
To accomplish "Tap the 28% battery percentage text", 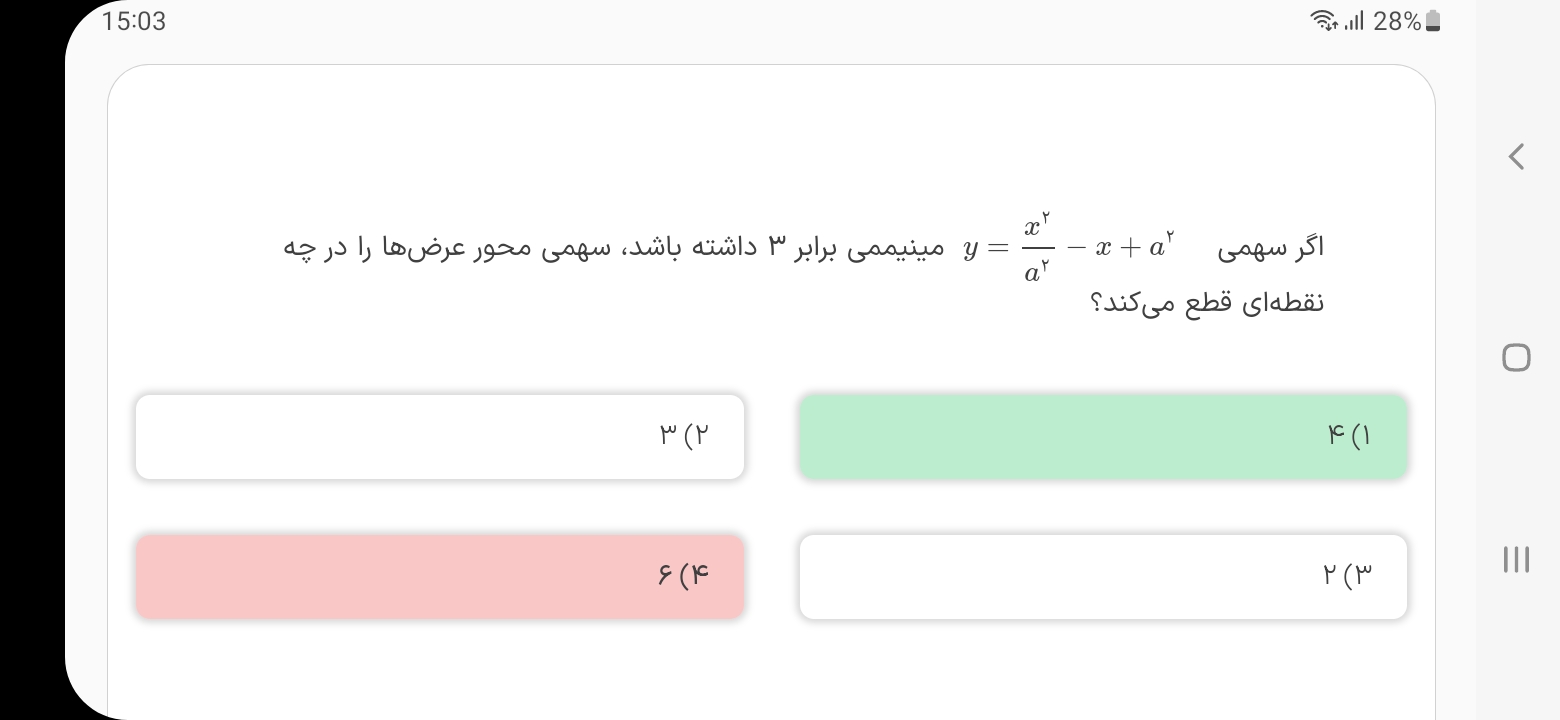I will (1397, 21).
